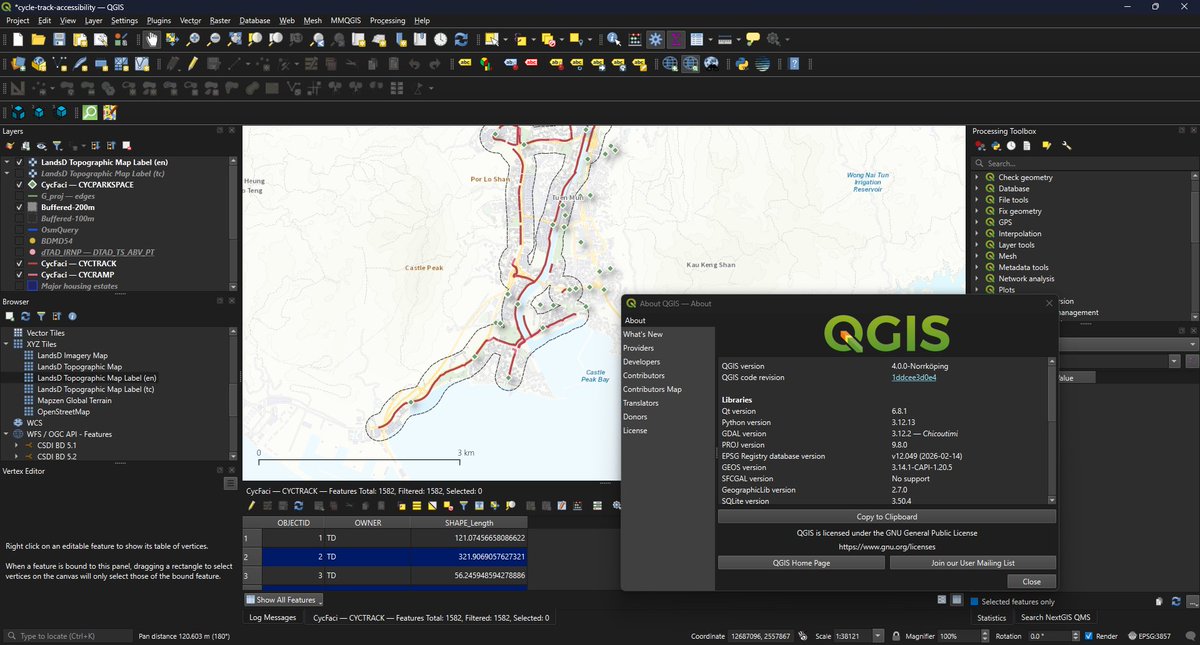Open the MMQGIS menu
The width and height of the screenshot is (1200, 645).
pyautogui.click(x=346, y=20)
